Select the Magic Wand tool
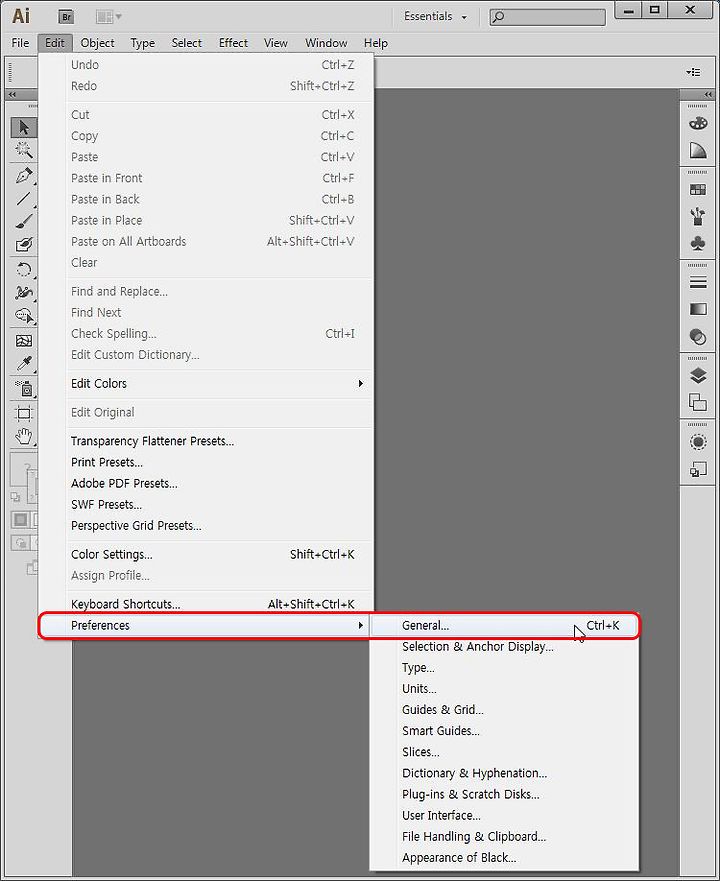The width and height of the screenshot is (720, 881). (x=24, y=150)
